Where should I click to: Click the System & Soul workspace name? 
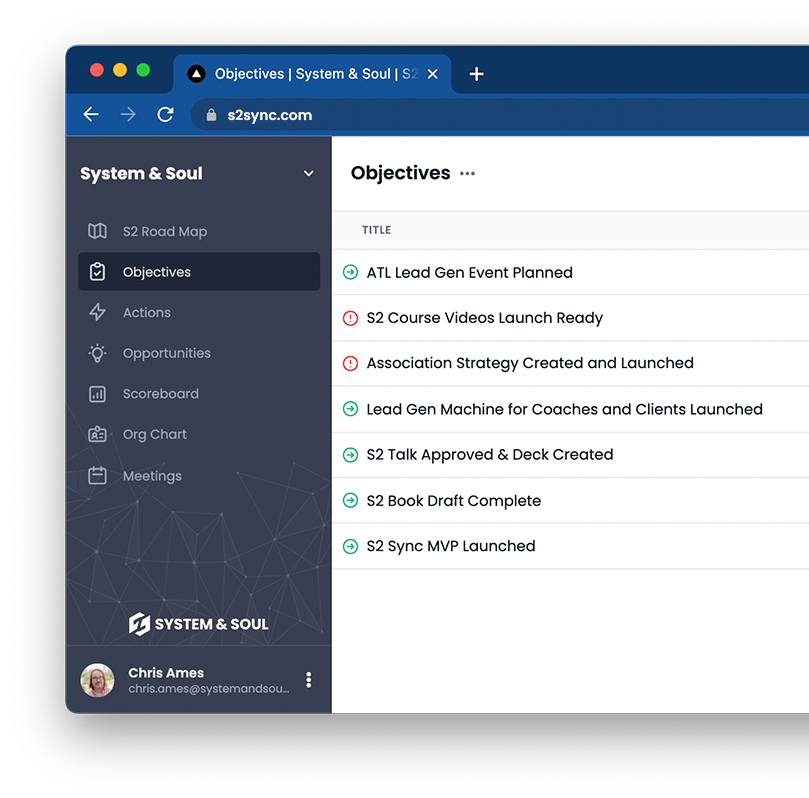coord(141,173)
